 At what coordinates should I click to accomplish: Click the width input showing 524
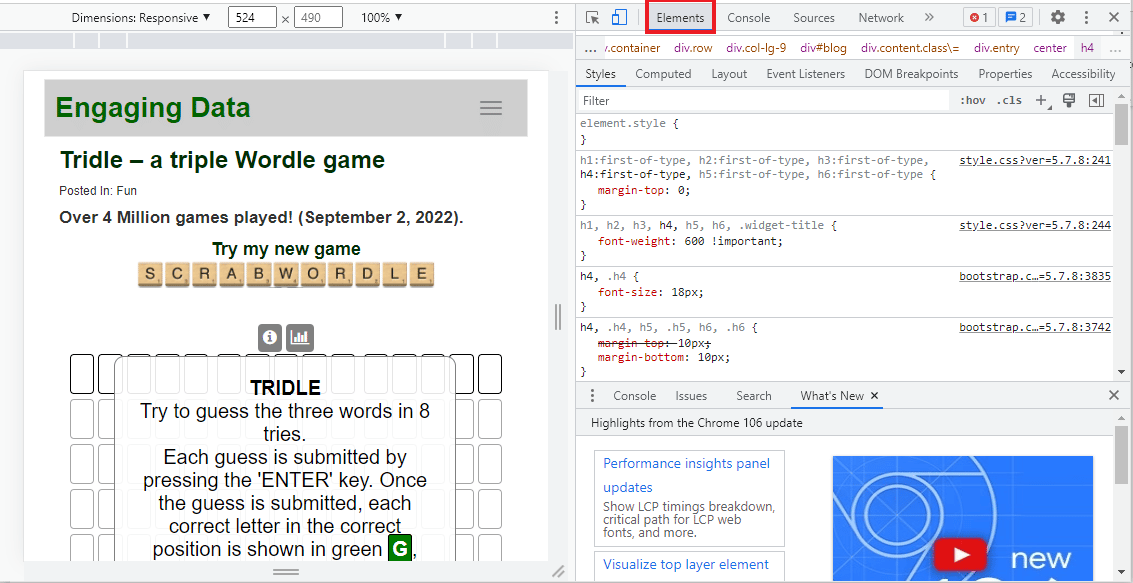click(252, 17)
